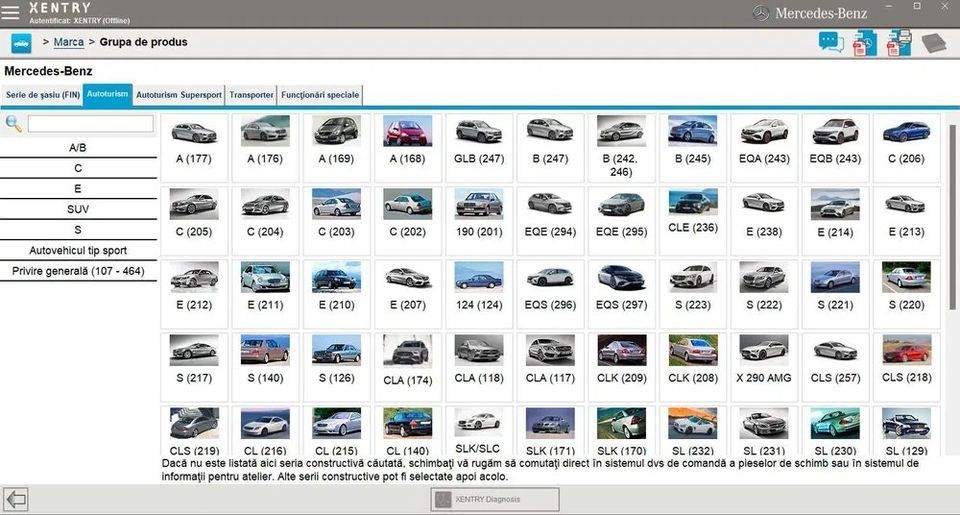Switch to Transporter tab

(251, 95)
